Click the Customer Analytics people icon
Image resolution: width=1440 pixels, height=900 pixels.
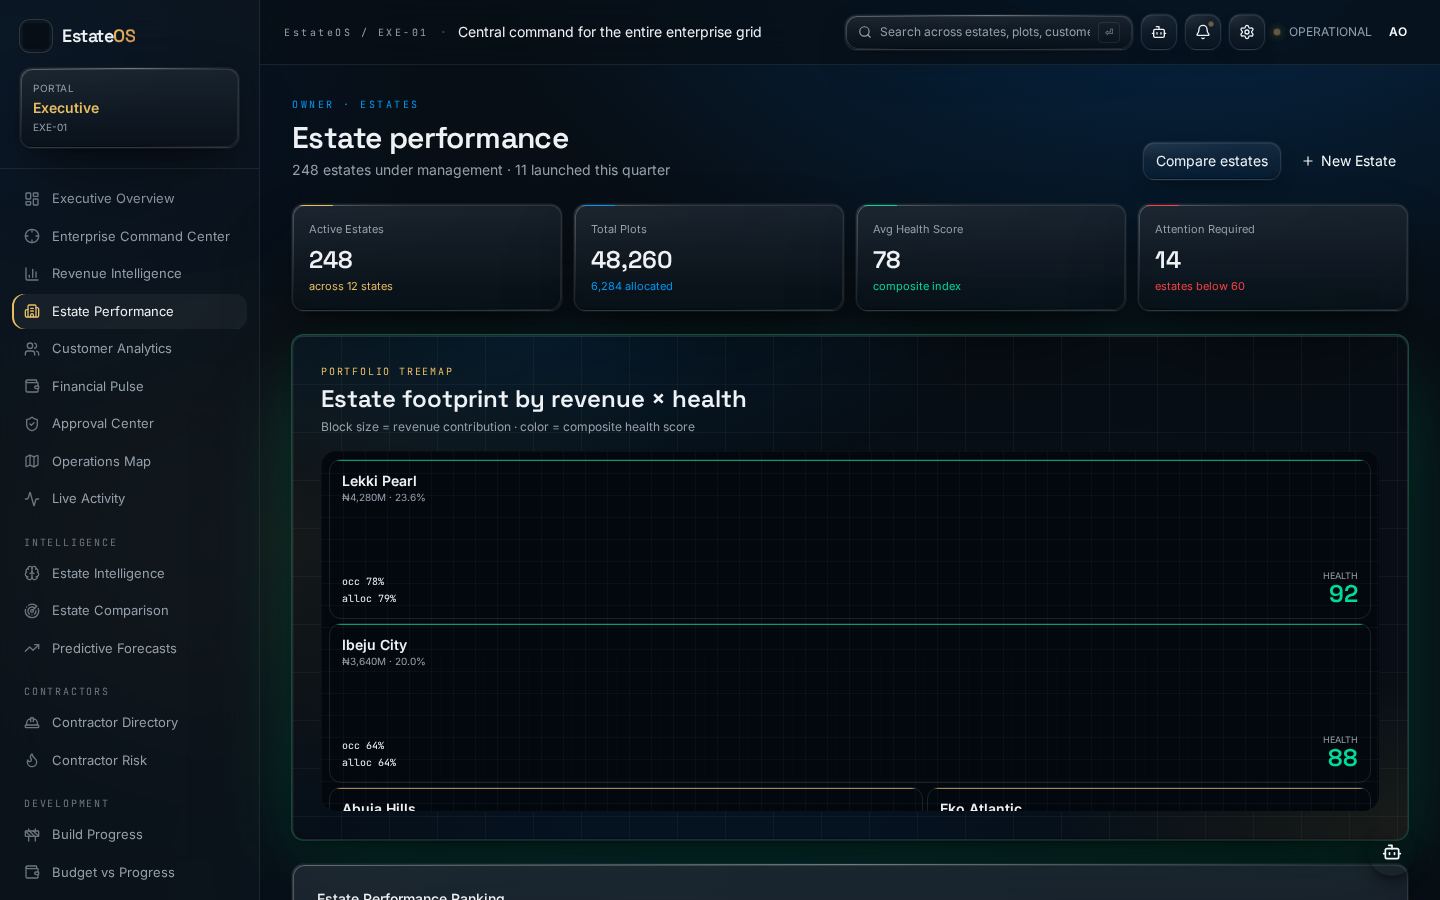point(32,349)
